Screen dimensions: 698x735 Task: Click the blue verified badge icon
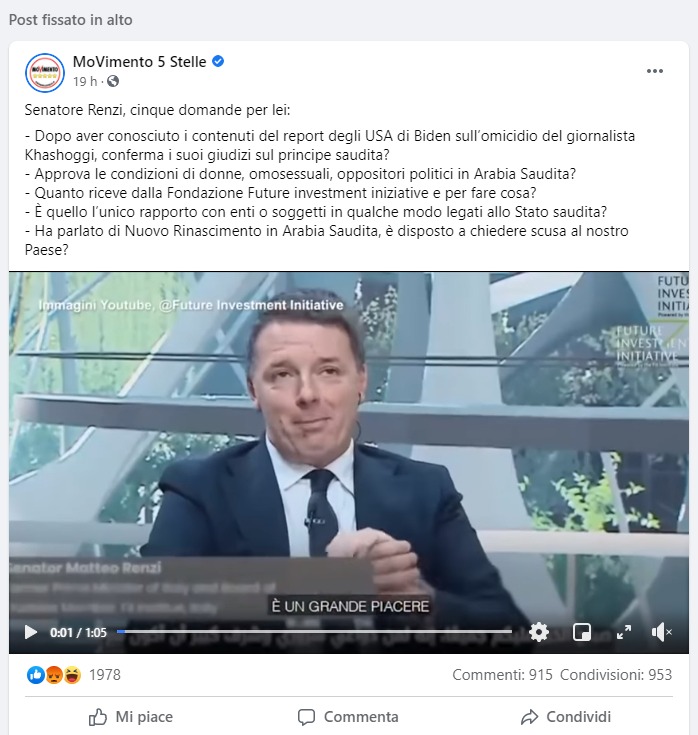tap(218, 61)
